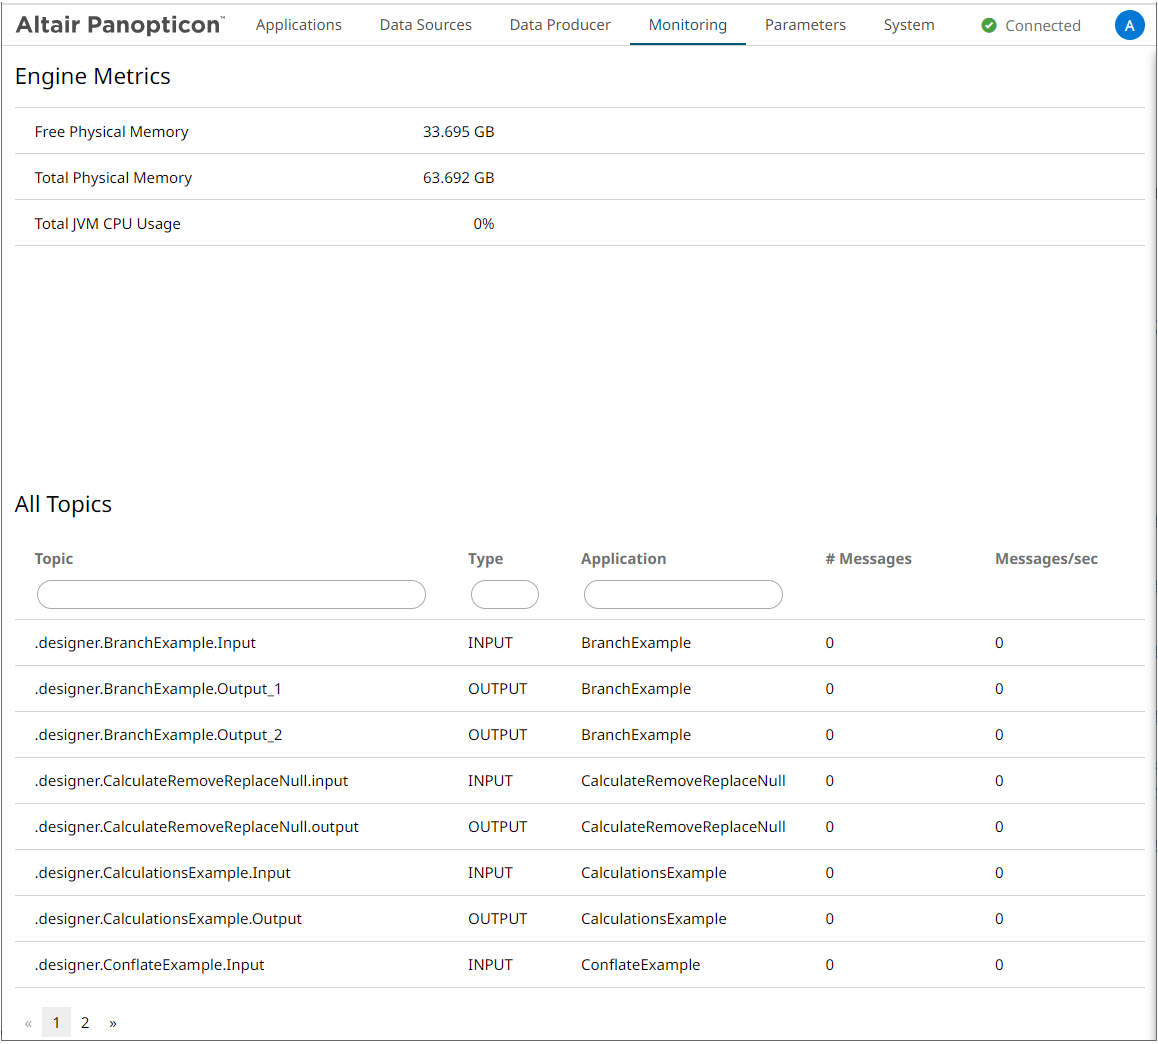1158x1044 pixels.
Task: Go to page 2 of topics
Action: pyautogui.click(x=85, y=1022)
